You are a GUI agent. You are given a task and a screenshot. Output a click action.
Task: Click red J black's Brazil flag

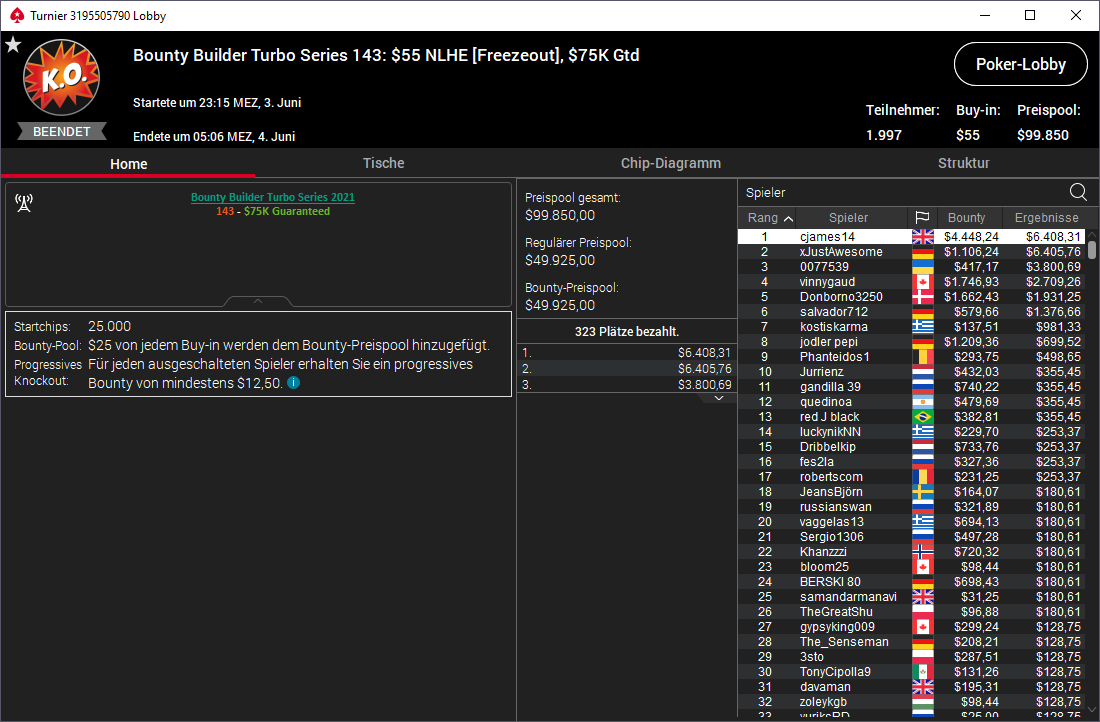pyautogui.click(x=923, y=417)
